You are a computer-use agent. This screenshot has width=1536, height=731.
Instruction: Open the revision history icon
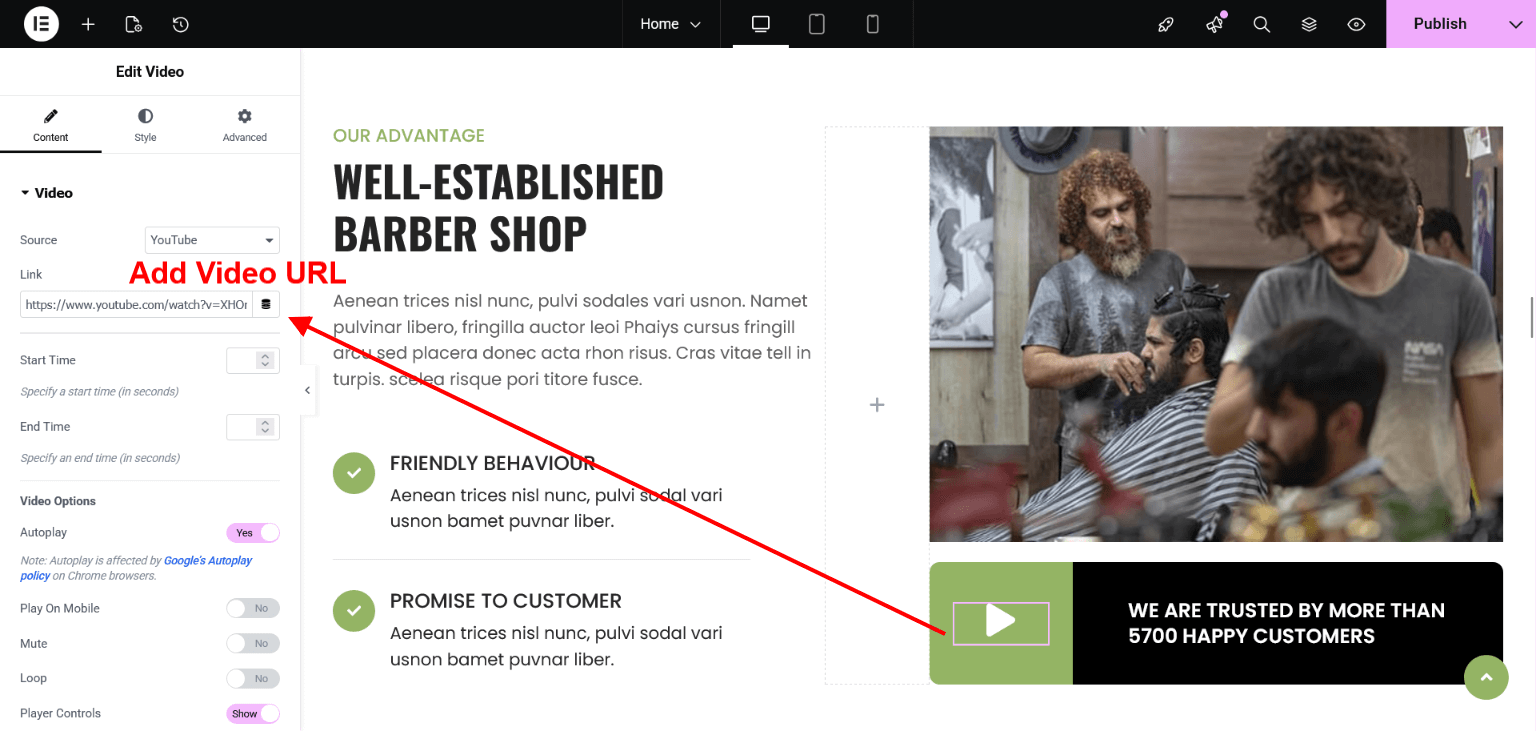click(181, 24)
